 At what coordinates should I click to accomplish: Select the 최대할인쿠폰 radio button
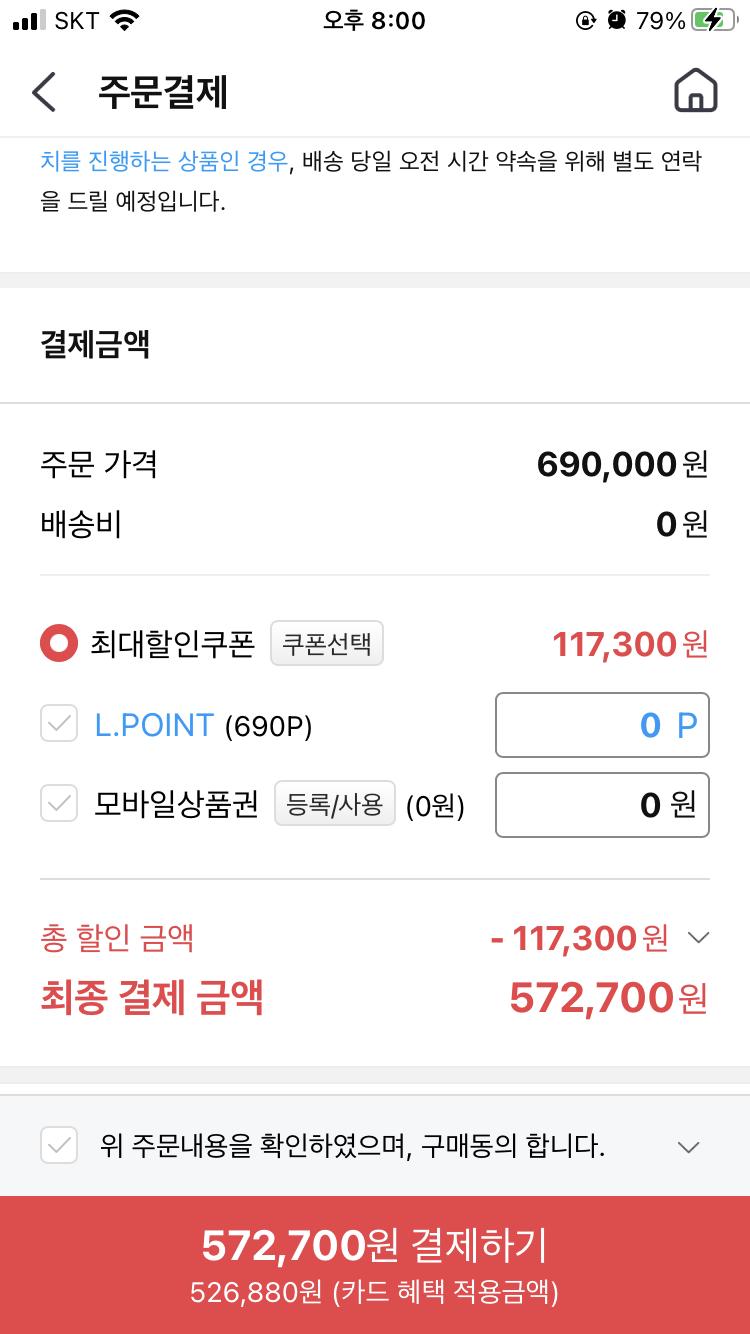pos(58,644)
